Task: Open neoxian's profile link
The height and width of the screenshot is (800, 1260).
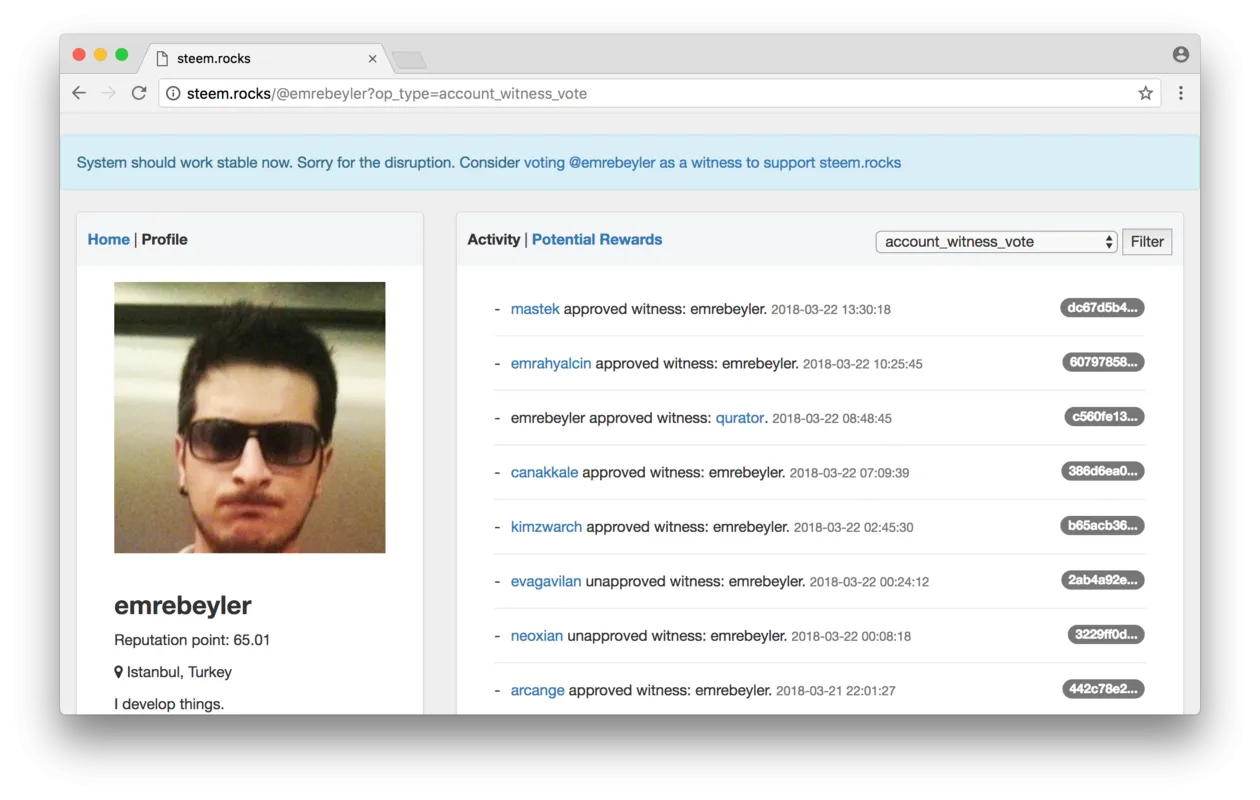Action: coord(537,635)
